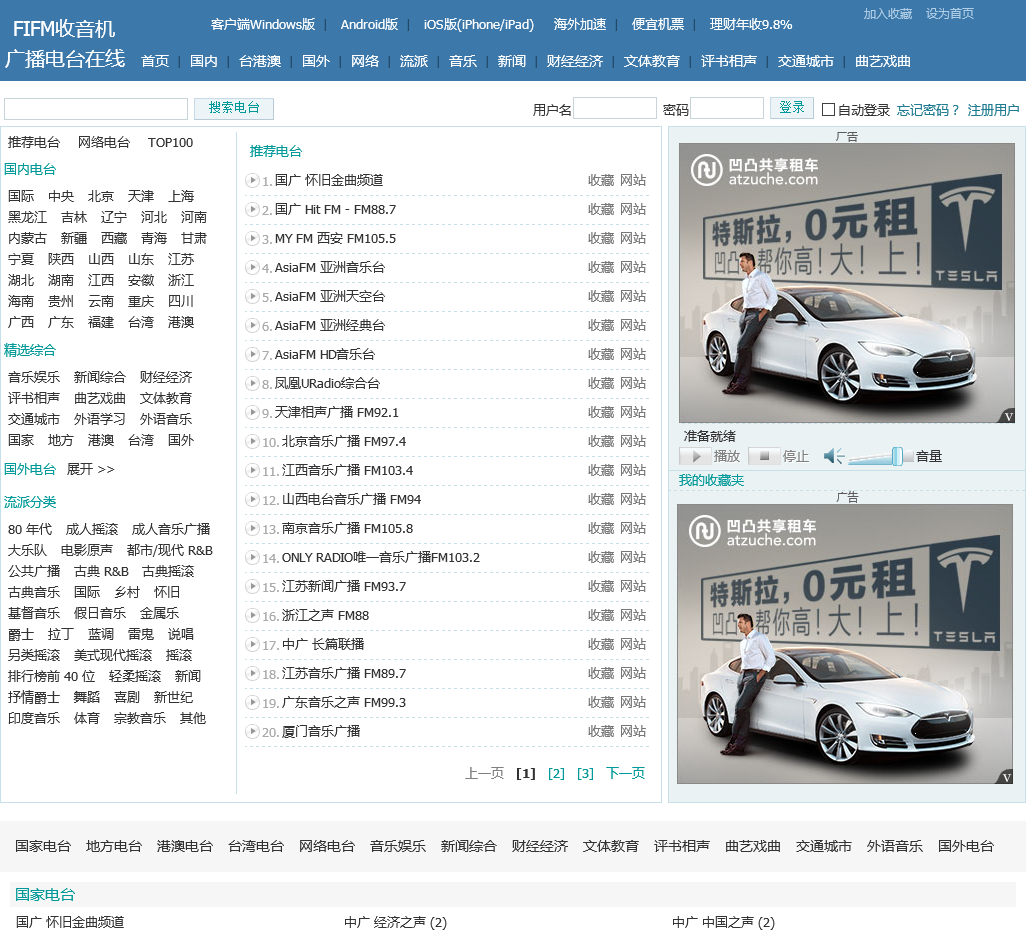
Task: Open the 注册用户 registration link
Action: coord(993,110)
